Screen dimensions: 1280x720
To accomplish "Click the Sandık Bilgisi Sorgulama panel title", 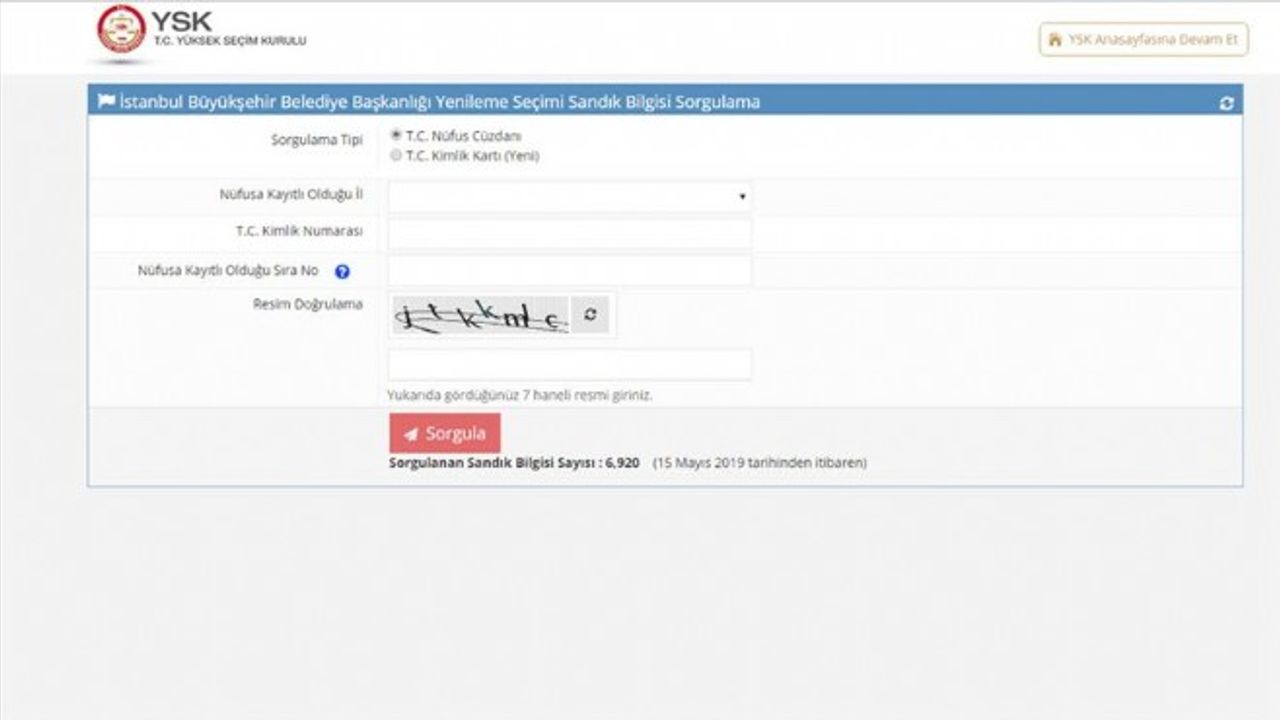I will 439,102.
